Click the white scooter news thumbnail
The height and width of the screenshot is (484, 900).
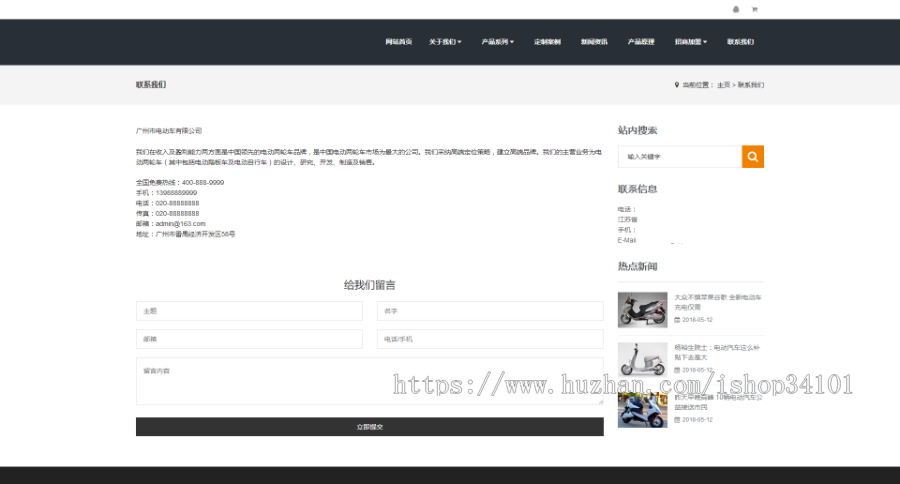[x=642, y=359]
